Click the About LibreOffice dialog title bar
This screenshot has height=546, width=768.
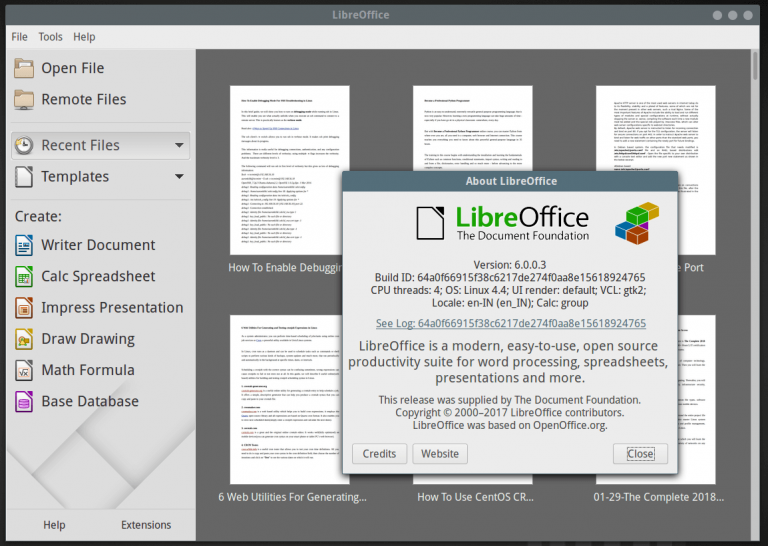coord(510,181)
